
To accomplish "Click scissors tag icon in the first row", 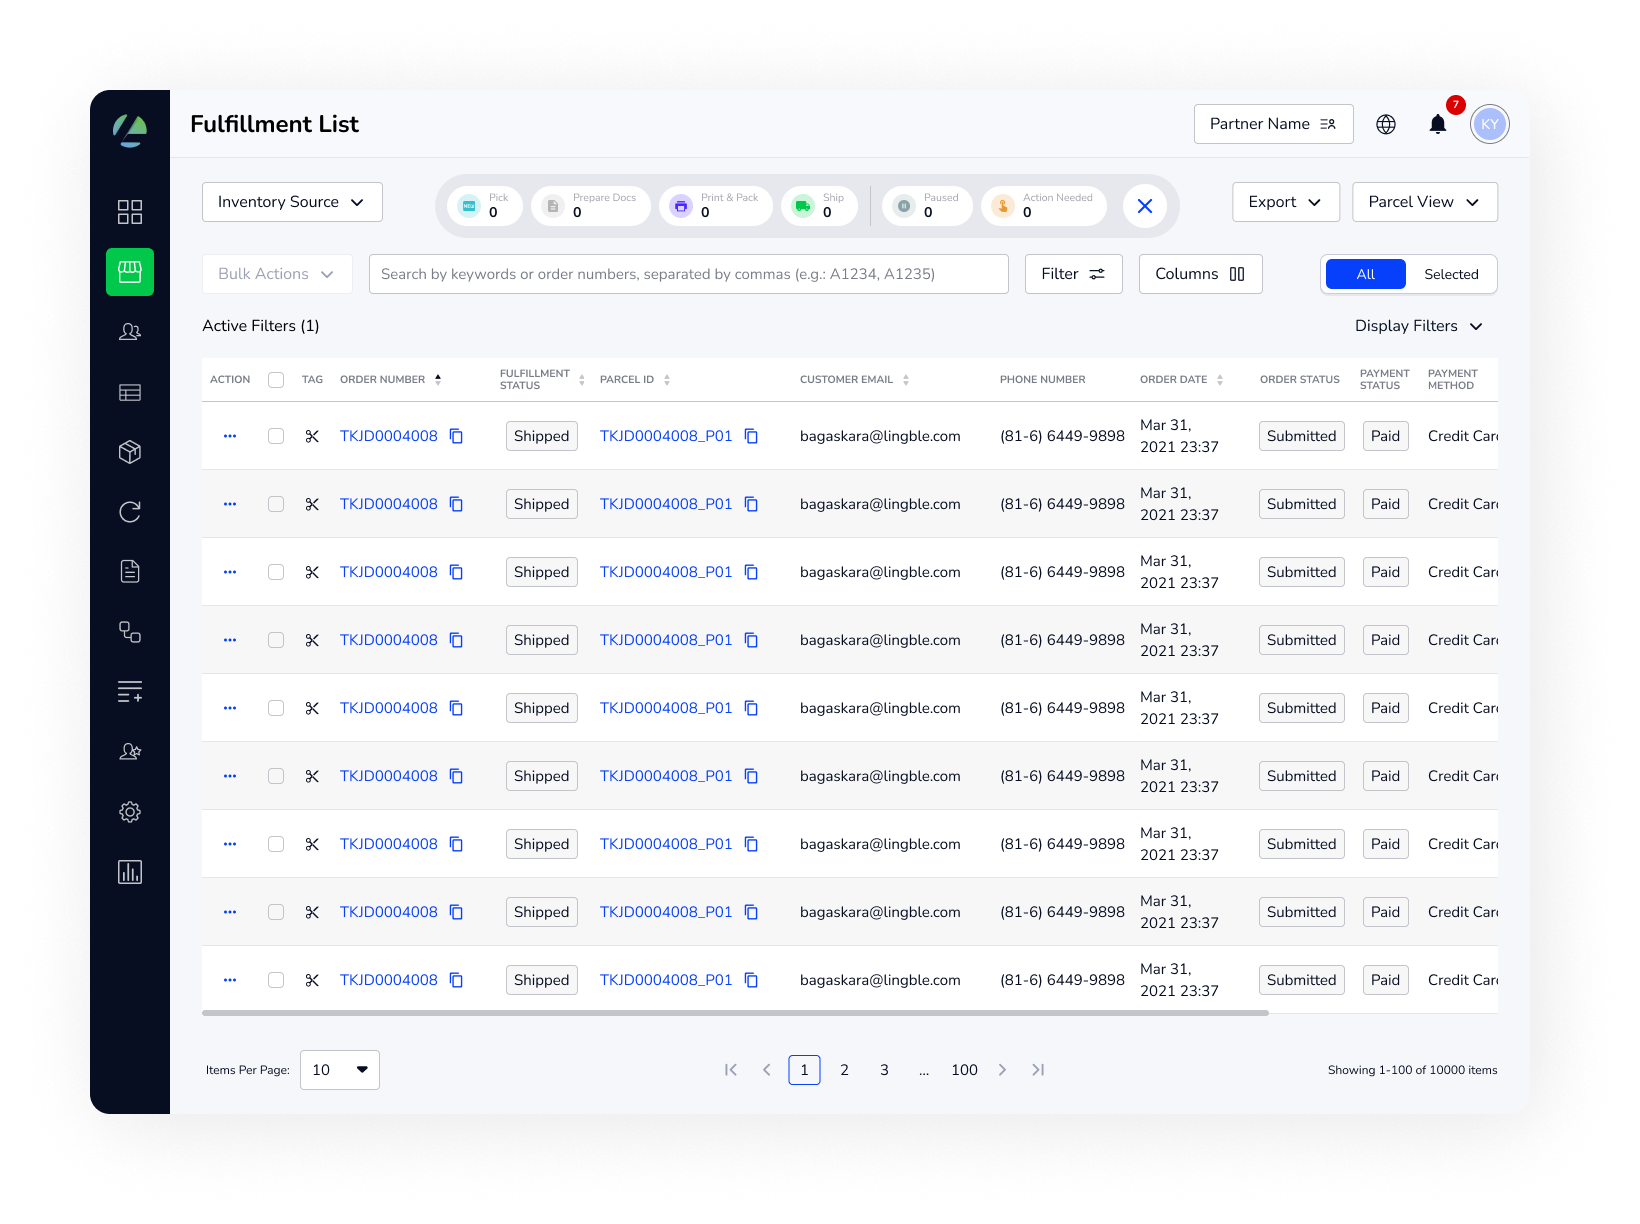I will 312,436.
